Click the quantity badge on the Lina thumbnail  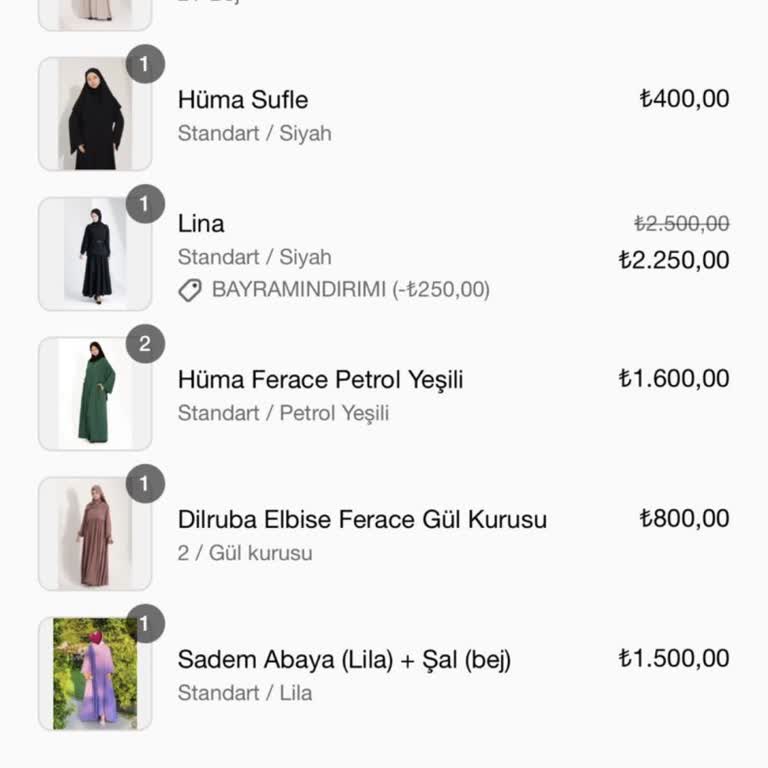145,204
